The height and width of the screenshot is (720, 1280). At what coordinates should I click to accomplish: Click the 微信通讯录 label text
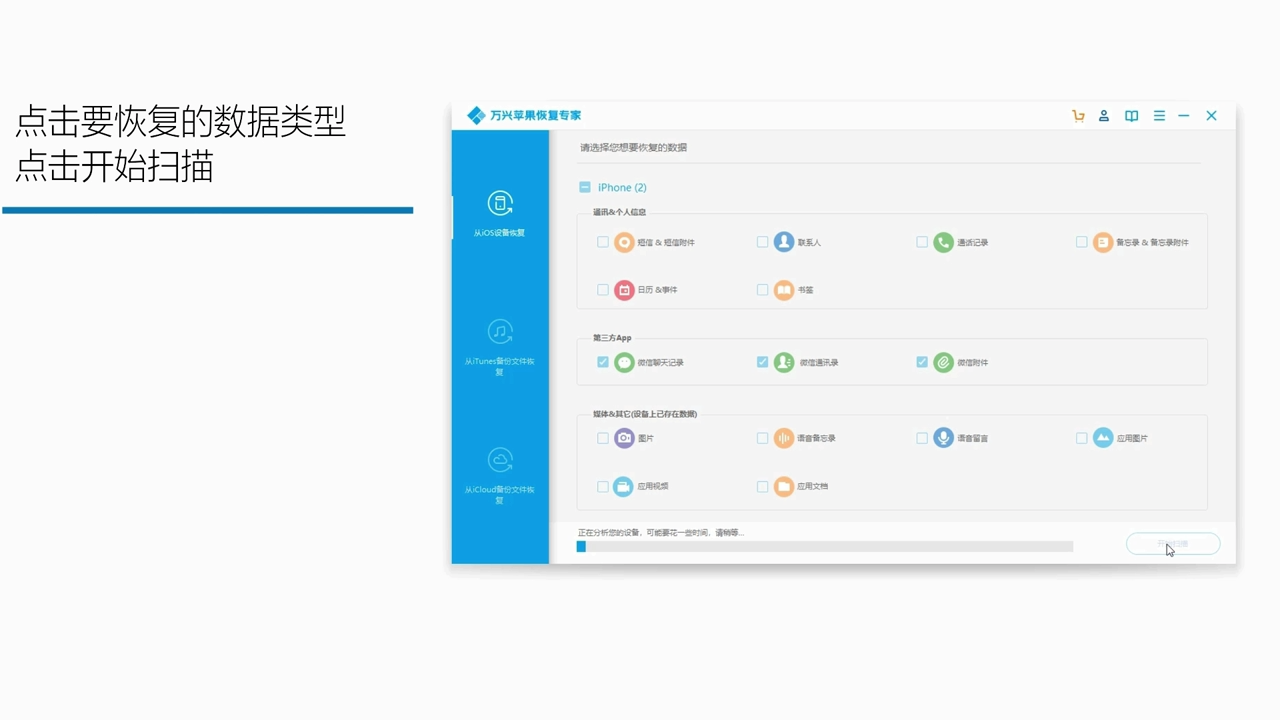coord(819,363)
